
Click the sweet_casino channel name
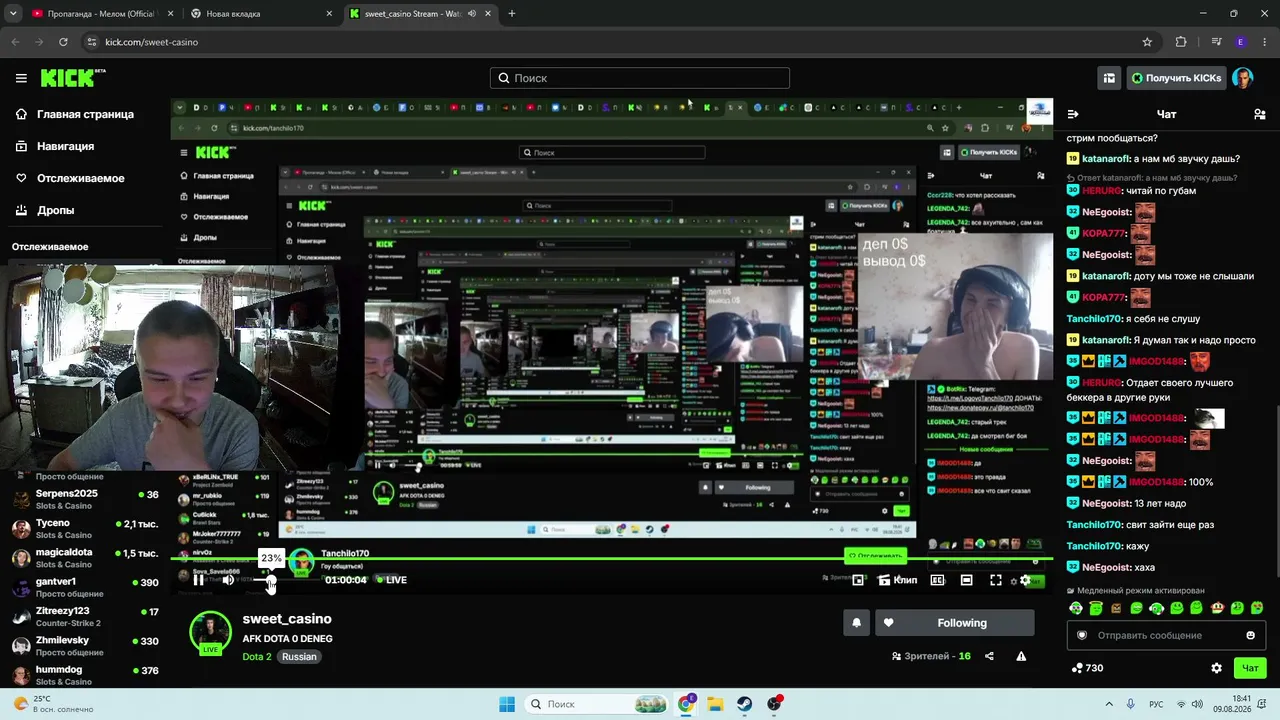[x=287, y=619]
